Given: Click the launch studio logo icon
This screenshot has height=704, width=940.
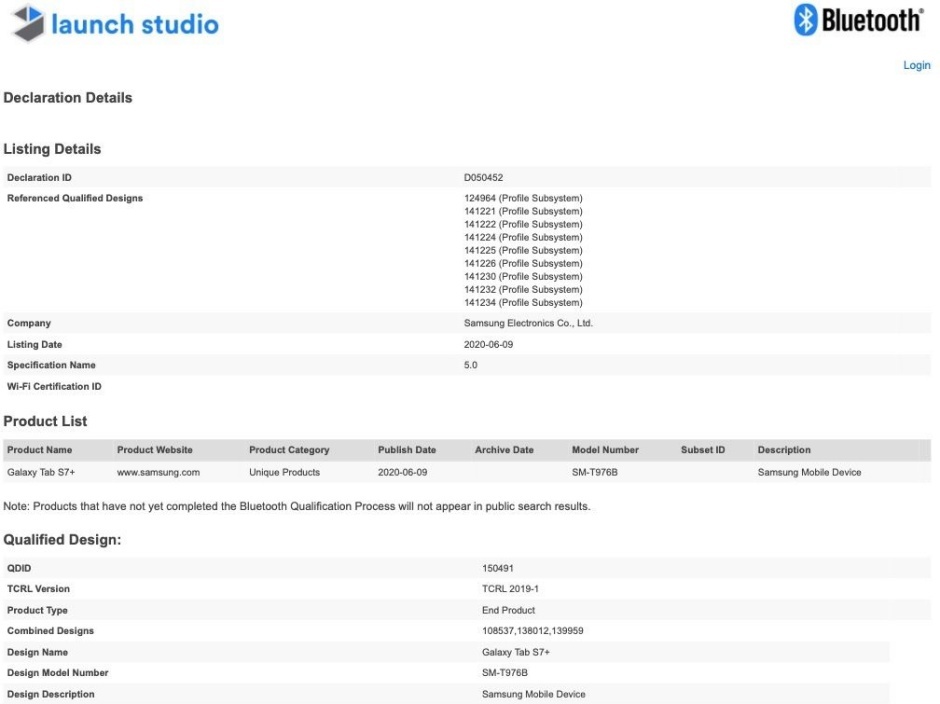Looking at the screenshot, I should [x=29, y=25].
